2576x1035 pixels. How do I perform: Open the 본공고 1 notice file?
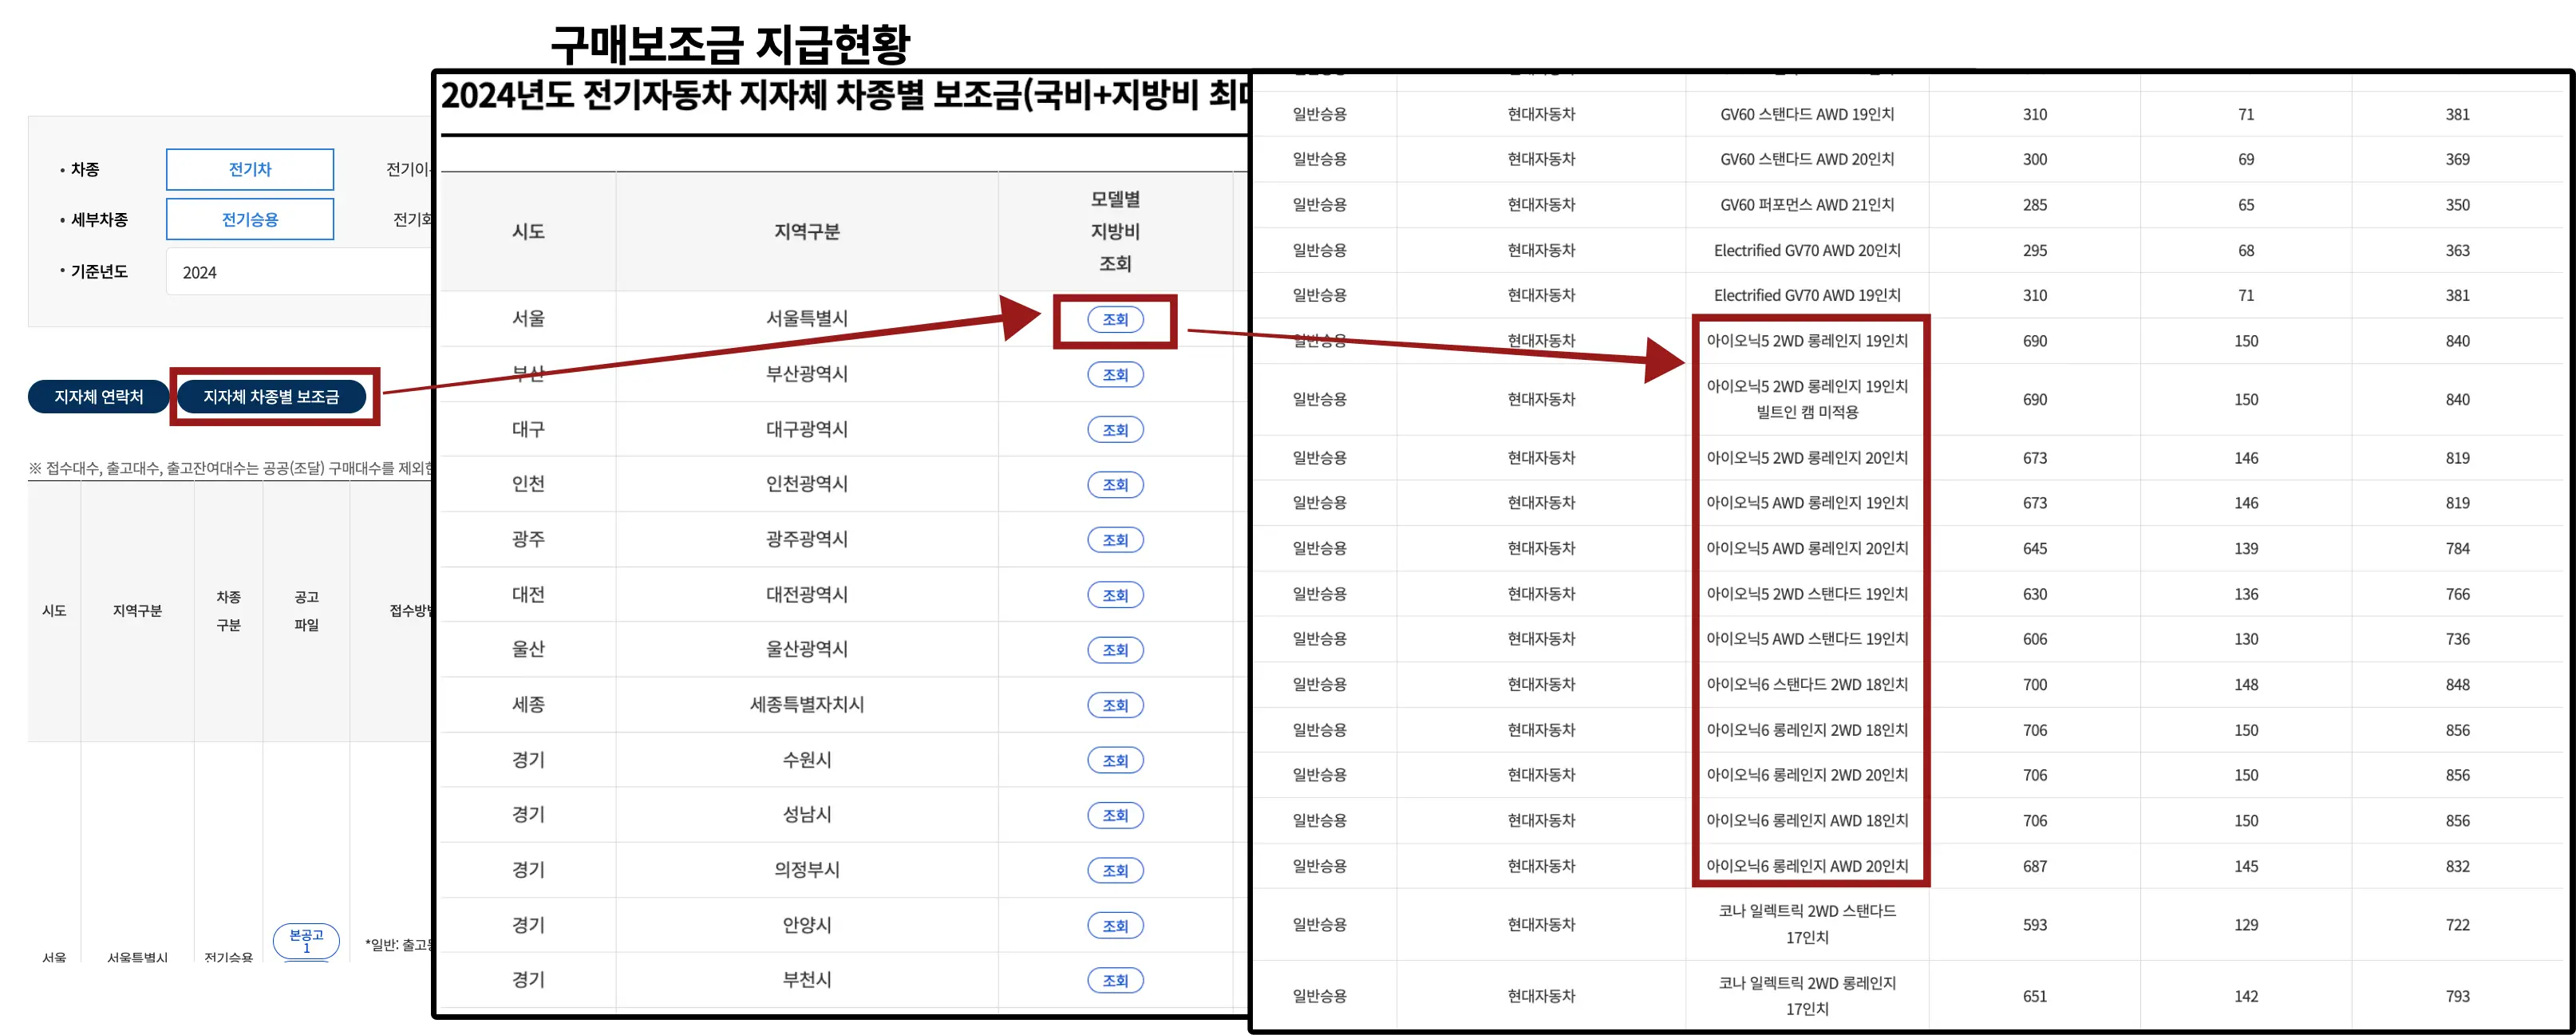click(x=306, y=940)
